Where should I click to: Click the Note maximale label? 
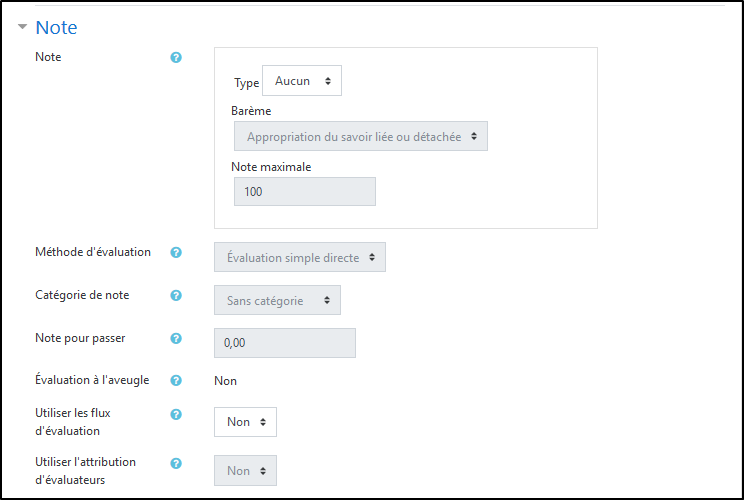point(271,167)
